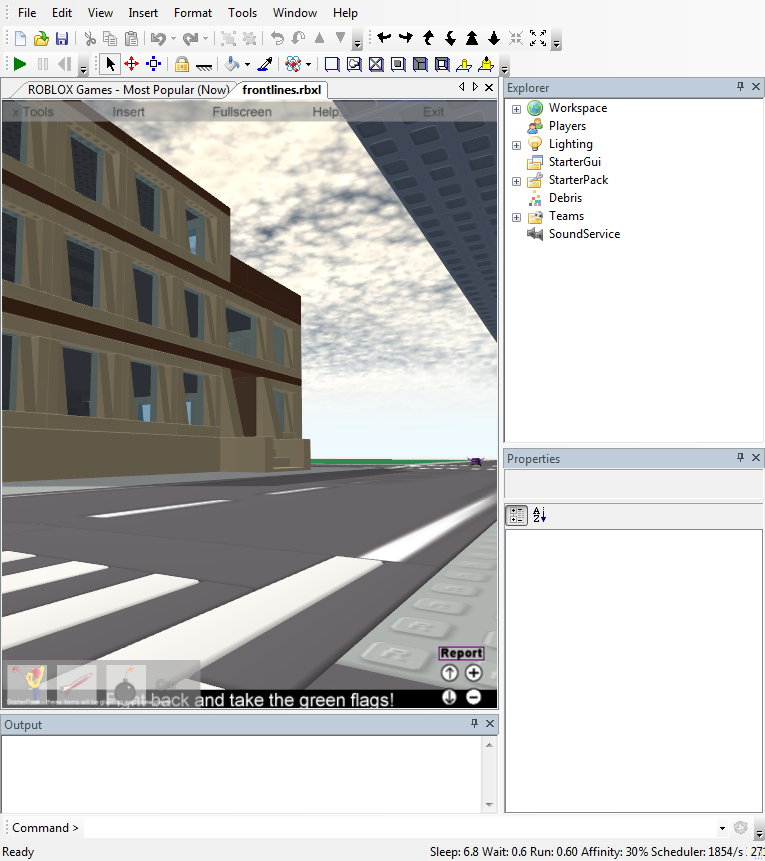Screen dimensions: 765x861
Task: Expand the Teams tree node
Action: 516,217
